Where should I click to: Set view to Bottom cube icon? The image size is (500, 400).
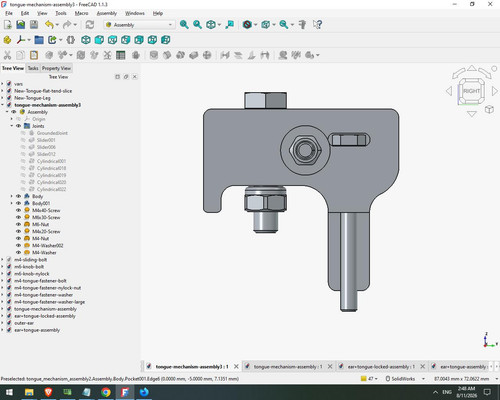tap(152, 40)
